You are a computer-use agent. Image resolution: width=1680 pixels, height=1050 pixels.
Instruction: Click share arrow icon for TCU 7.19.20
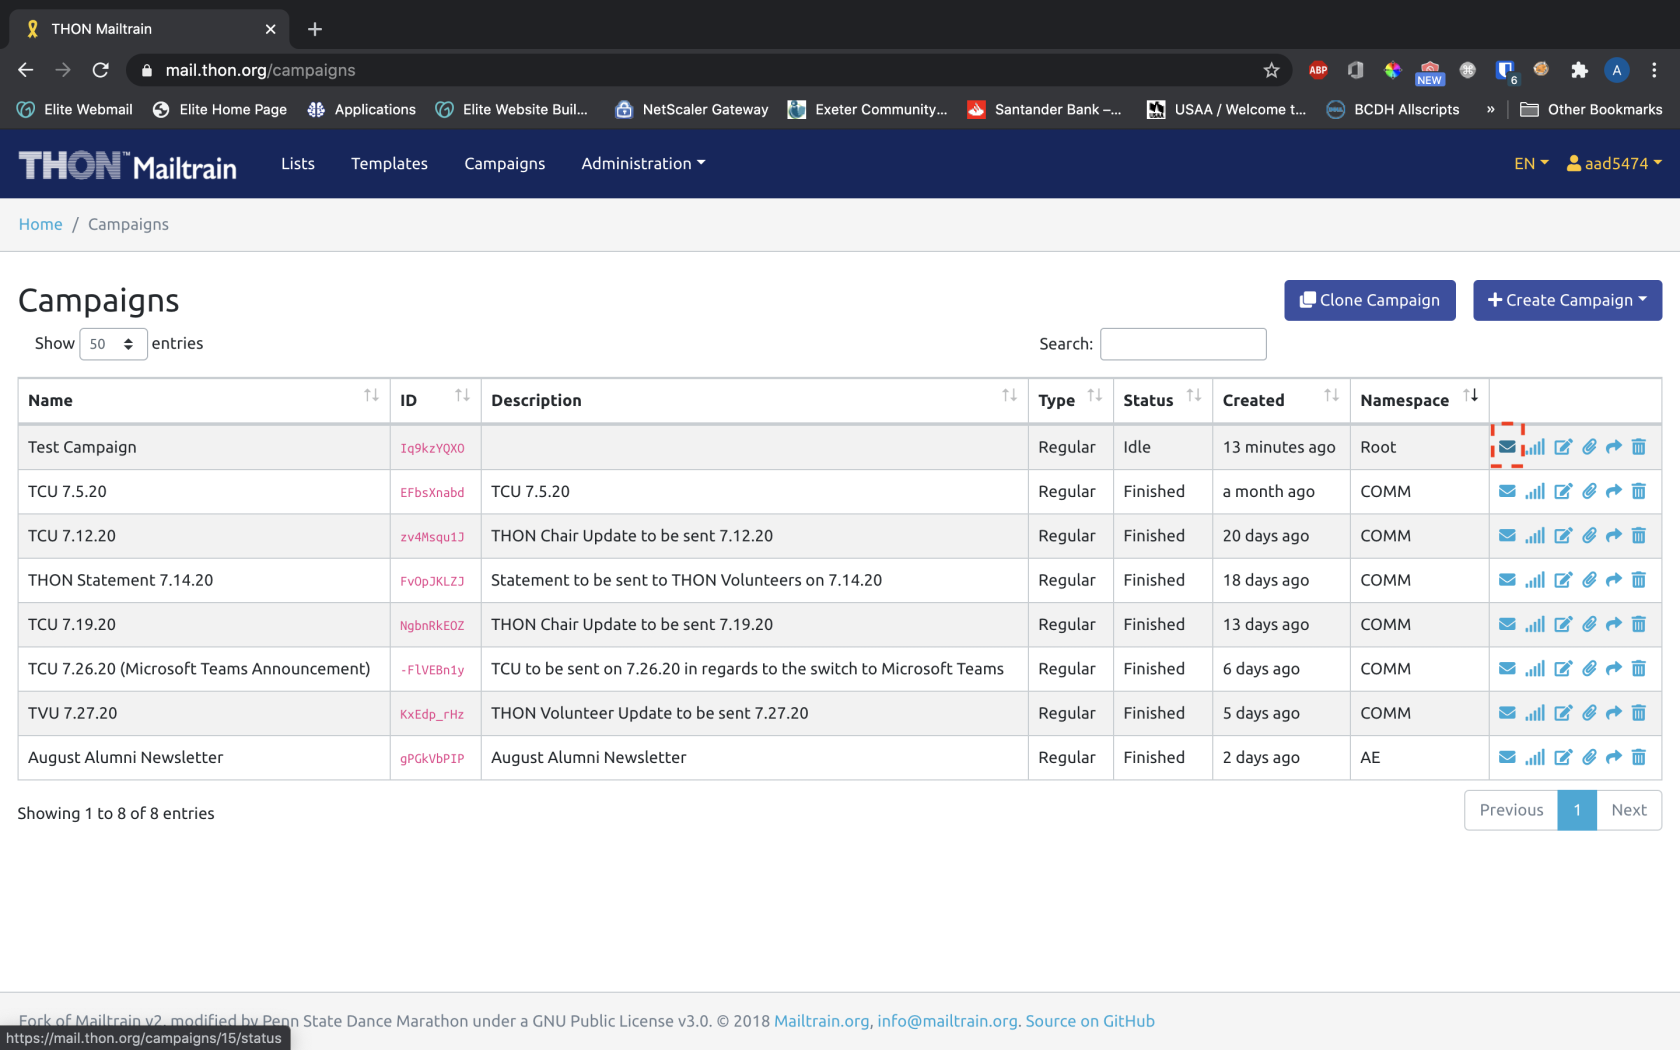click(x=1614, y=624)
